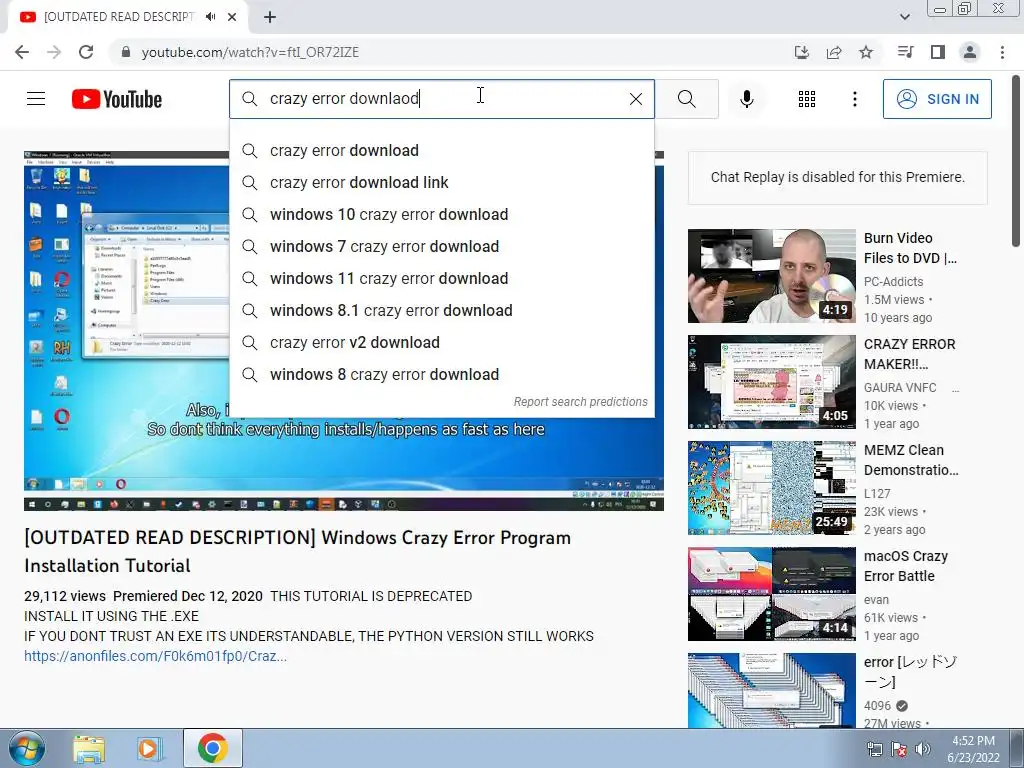Click GAURA VNFC channel name
This screenshot has height=768, width=1024.
900,387
